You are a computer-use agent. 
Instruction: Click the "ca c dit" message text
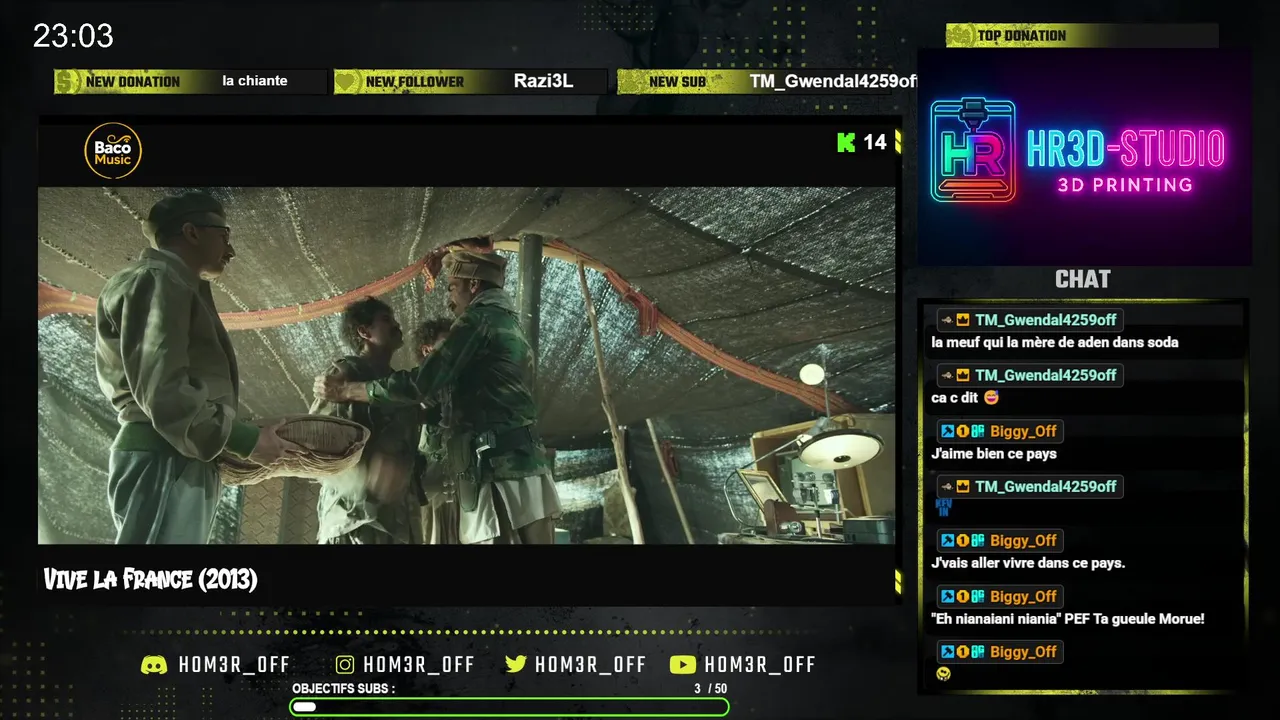coord(955,398)
